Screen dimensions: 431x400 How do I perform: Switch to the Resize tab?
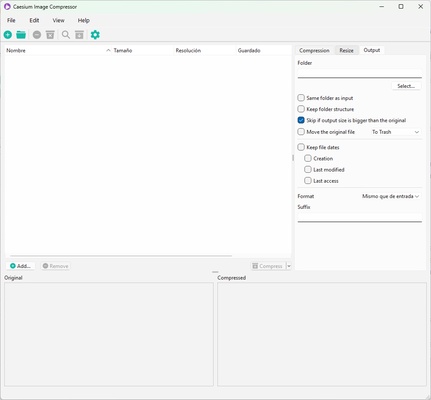[x=346, y=50]
